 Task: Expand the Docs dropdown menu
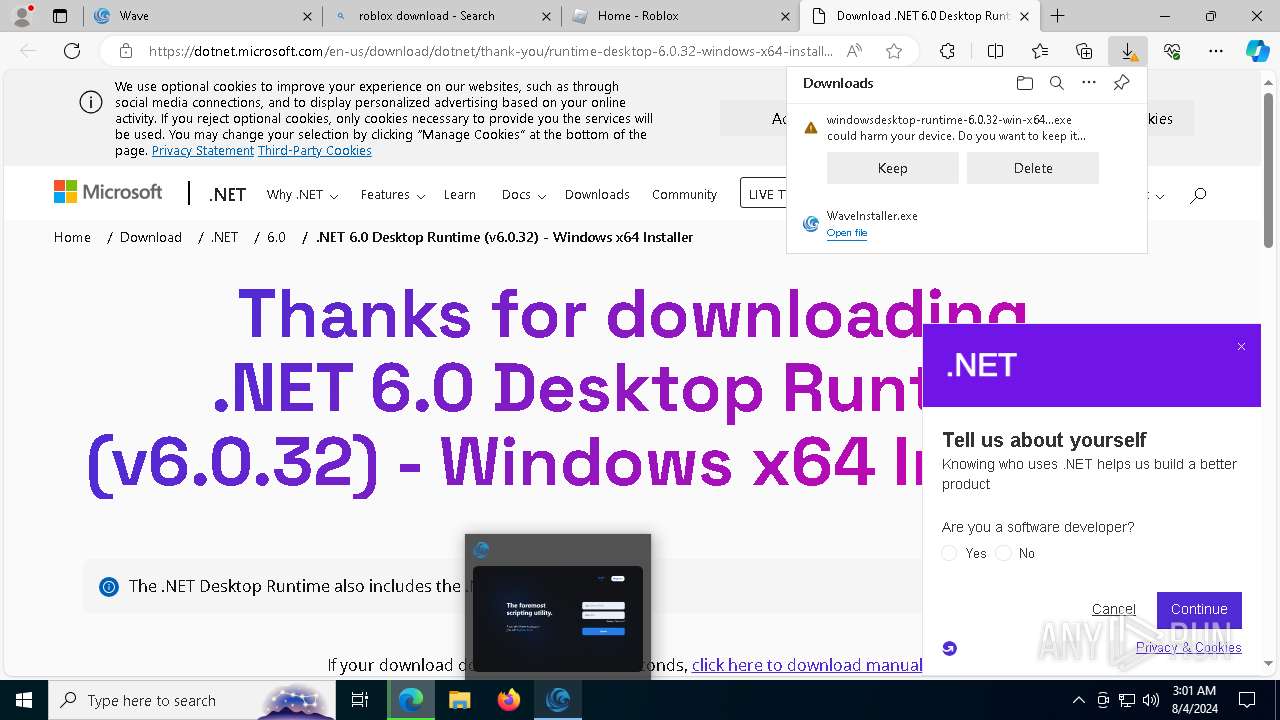pyautogui.click(x=523, y=195)
